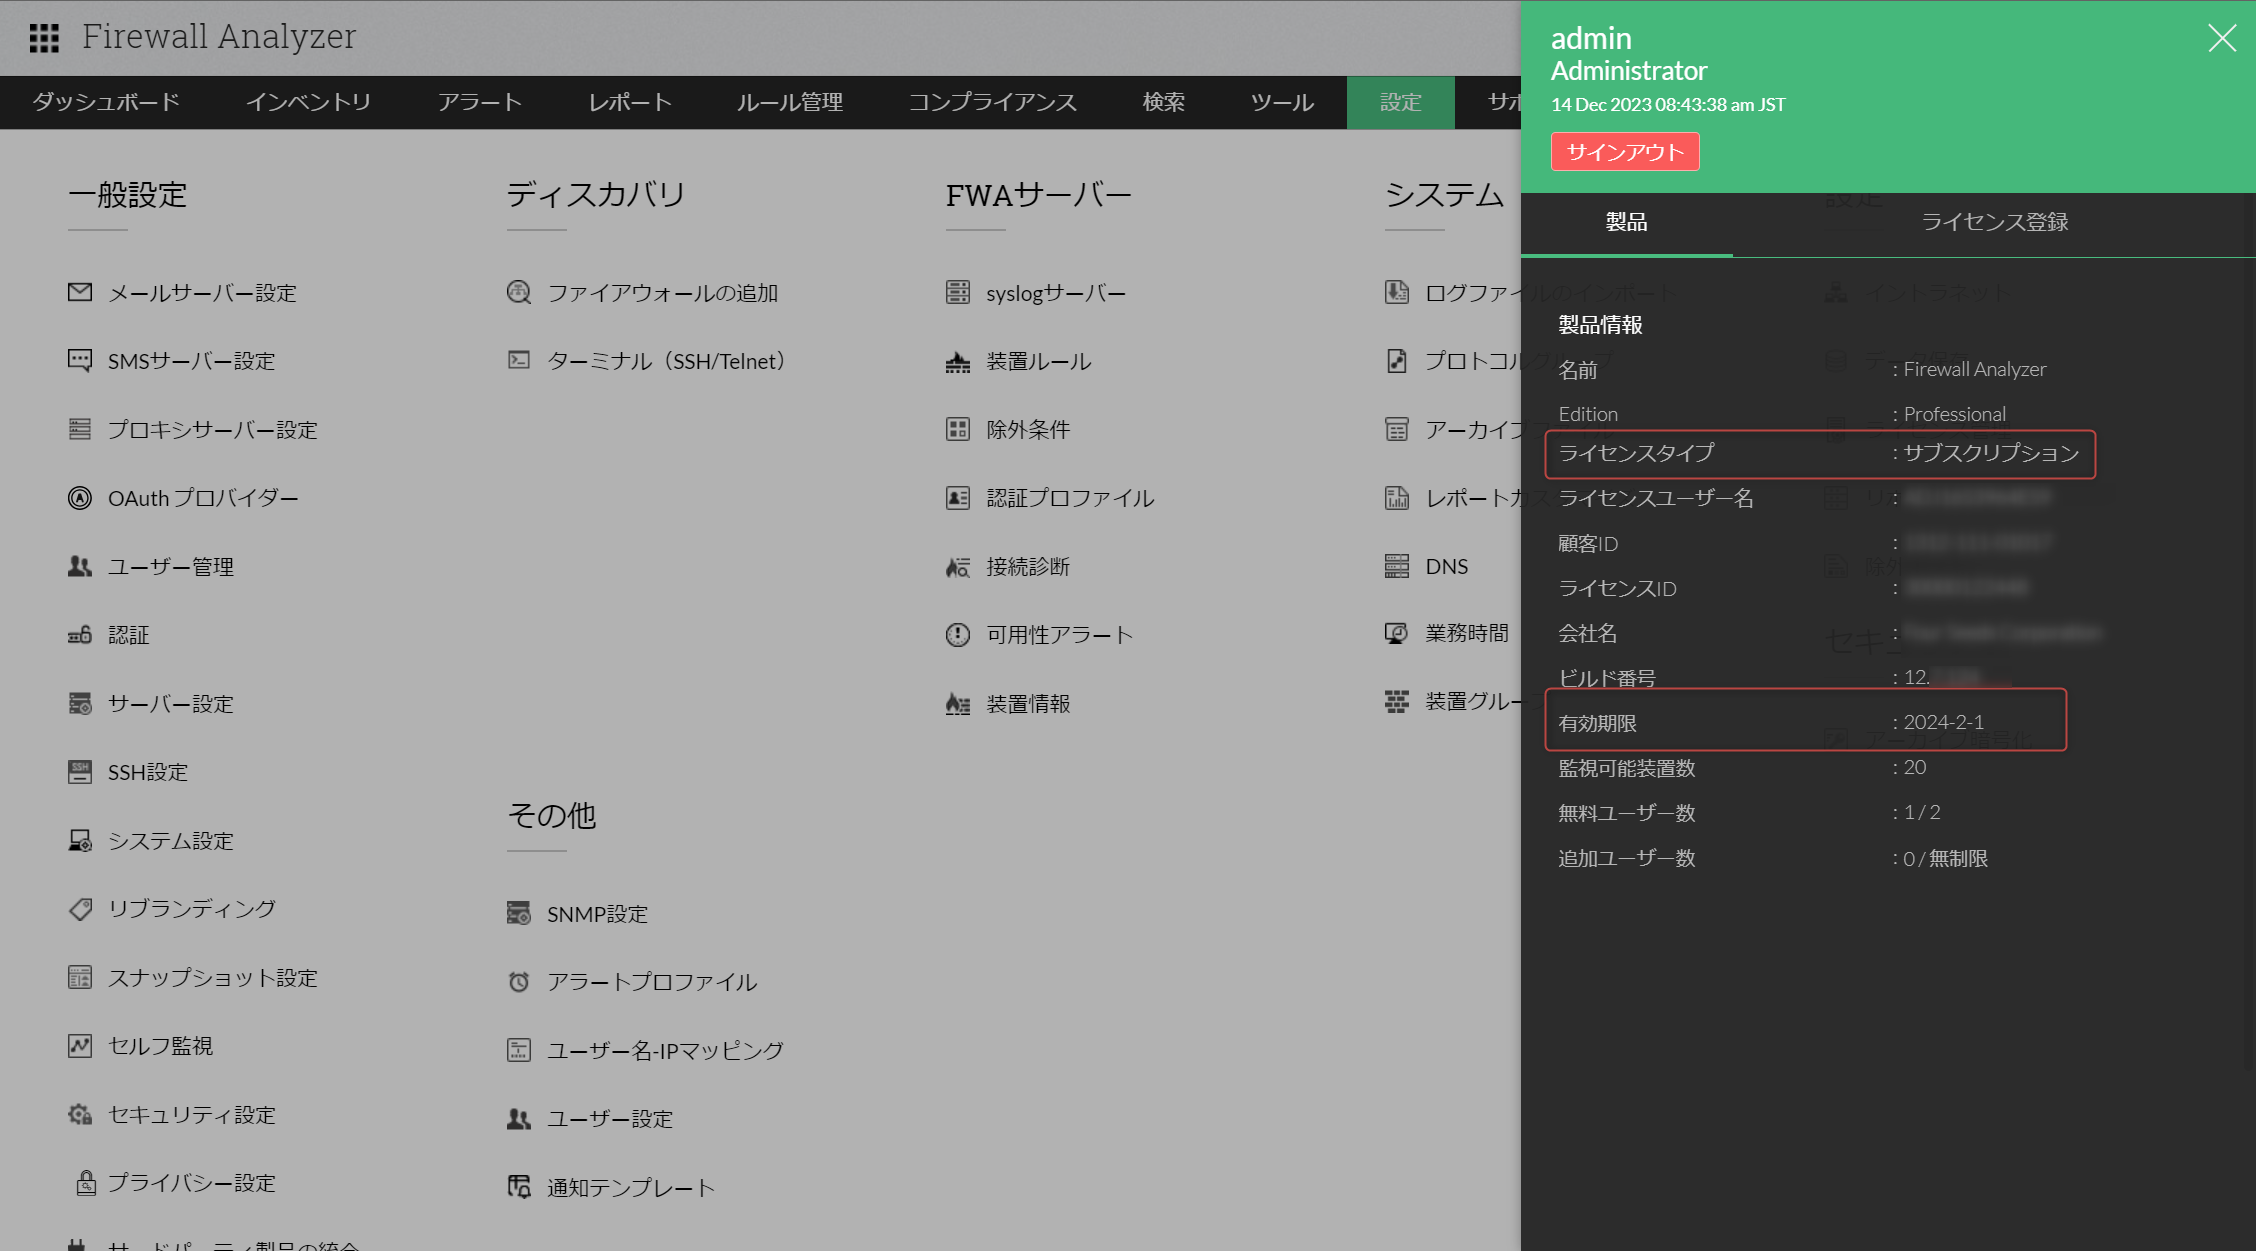Click the mail server settings envelope icon
Viewport: 2256px width, 1251px height.
(80, 292)
